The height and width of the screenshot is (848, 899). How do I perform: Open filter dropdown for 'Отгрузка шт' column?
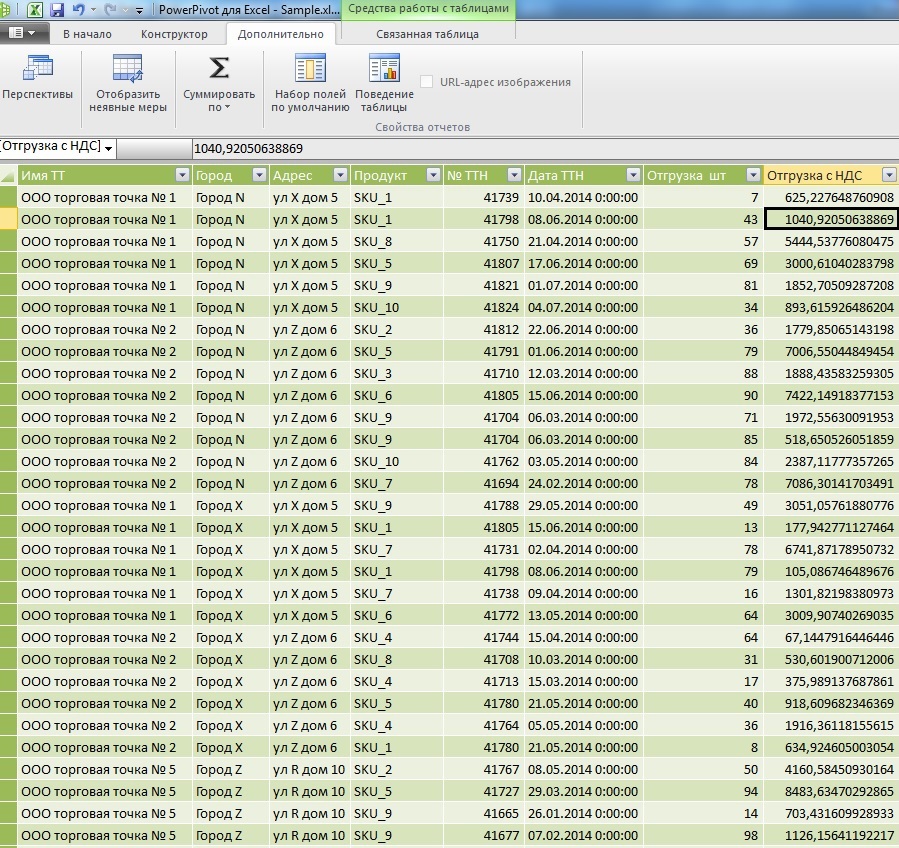[753, 175]
